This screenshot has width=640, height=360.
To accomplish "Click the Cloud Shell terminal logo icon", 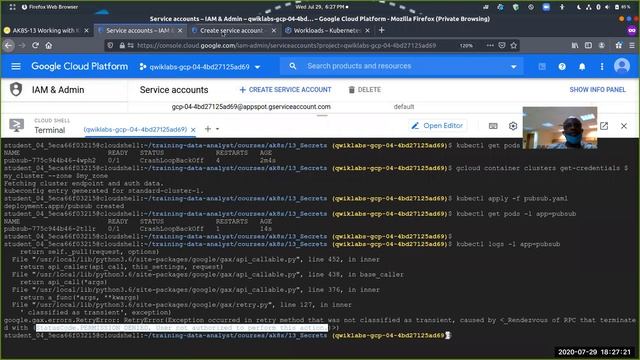I will pos(16,125).
